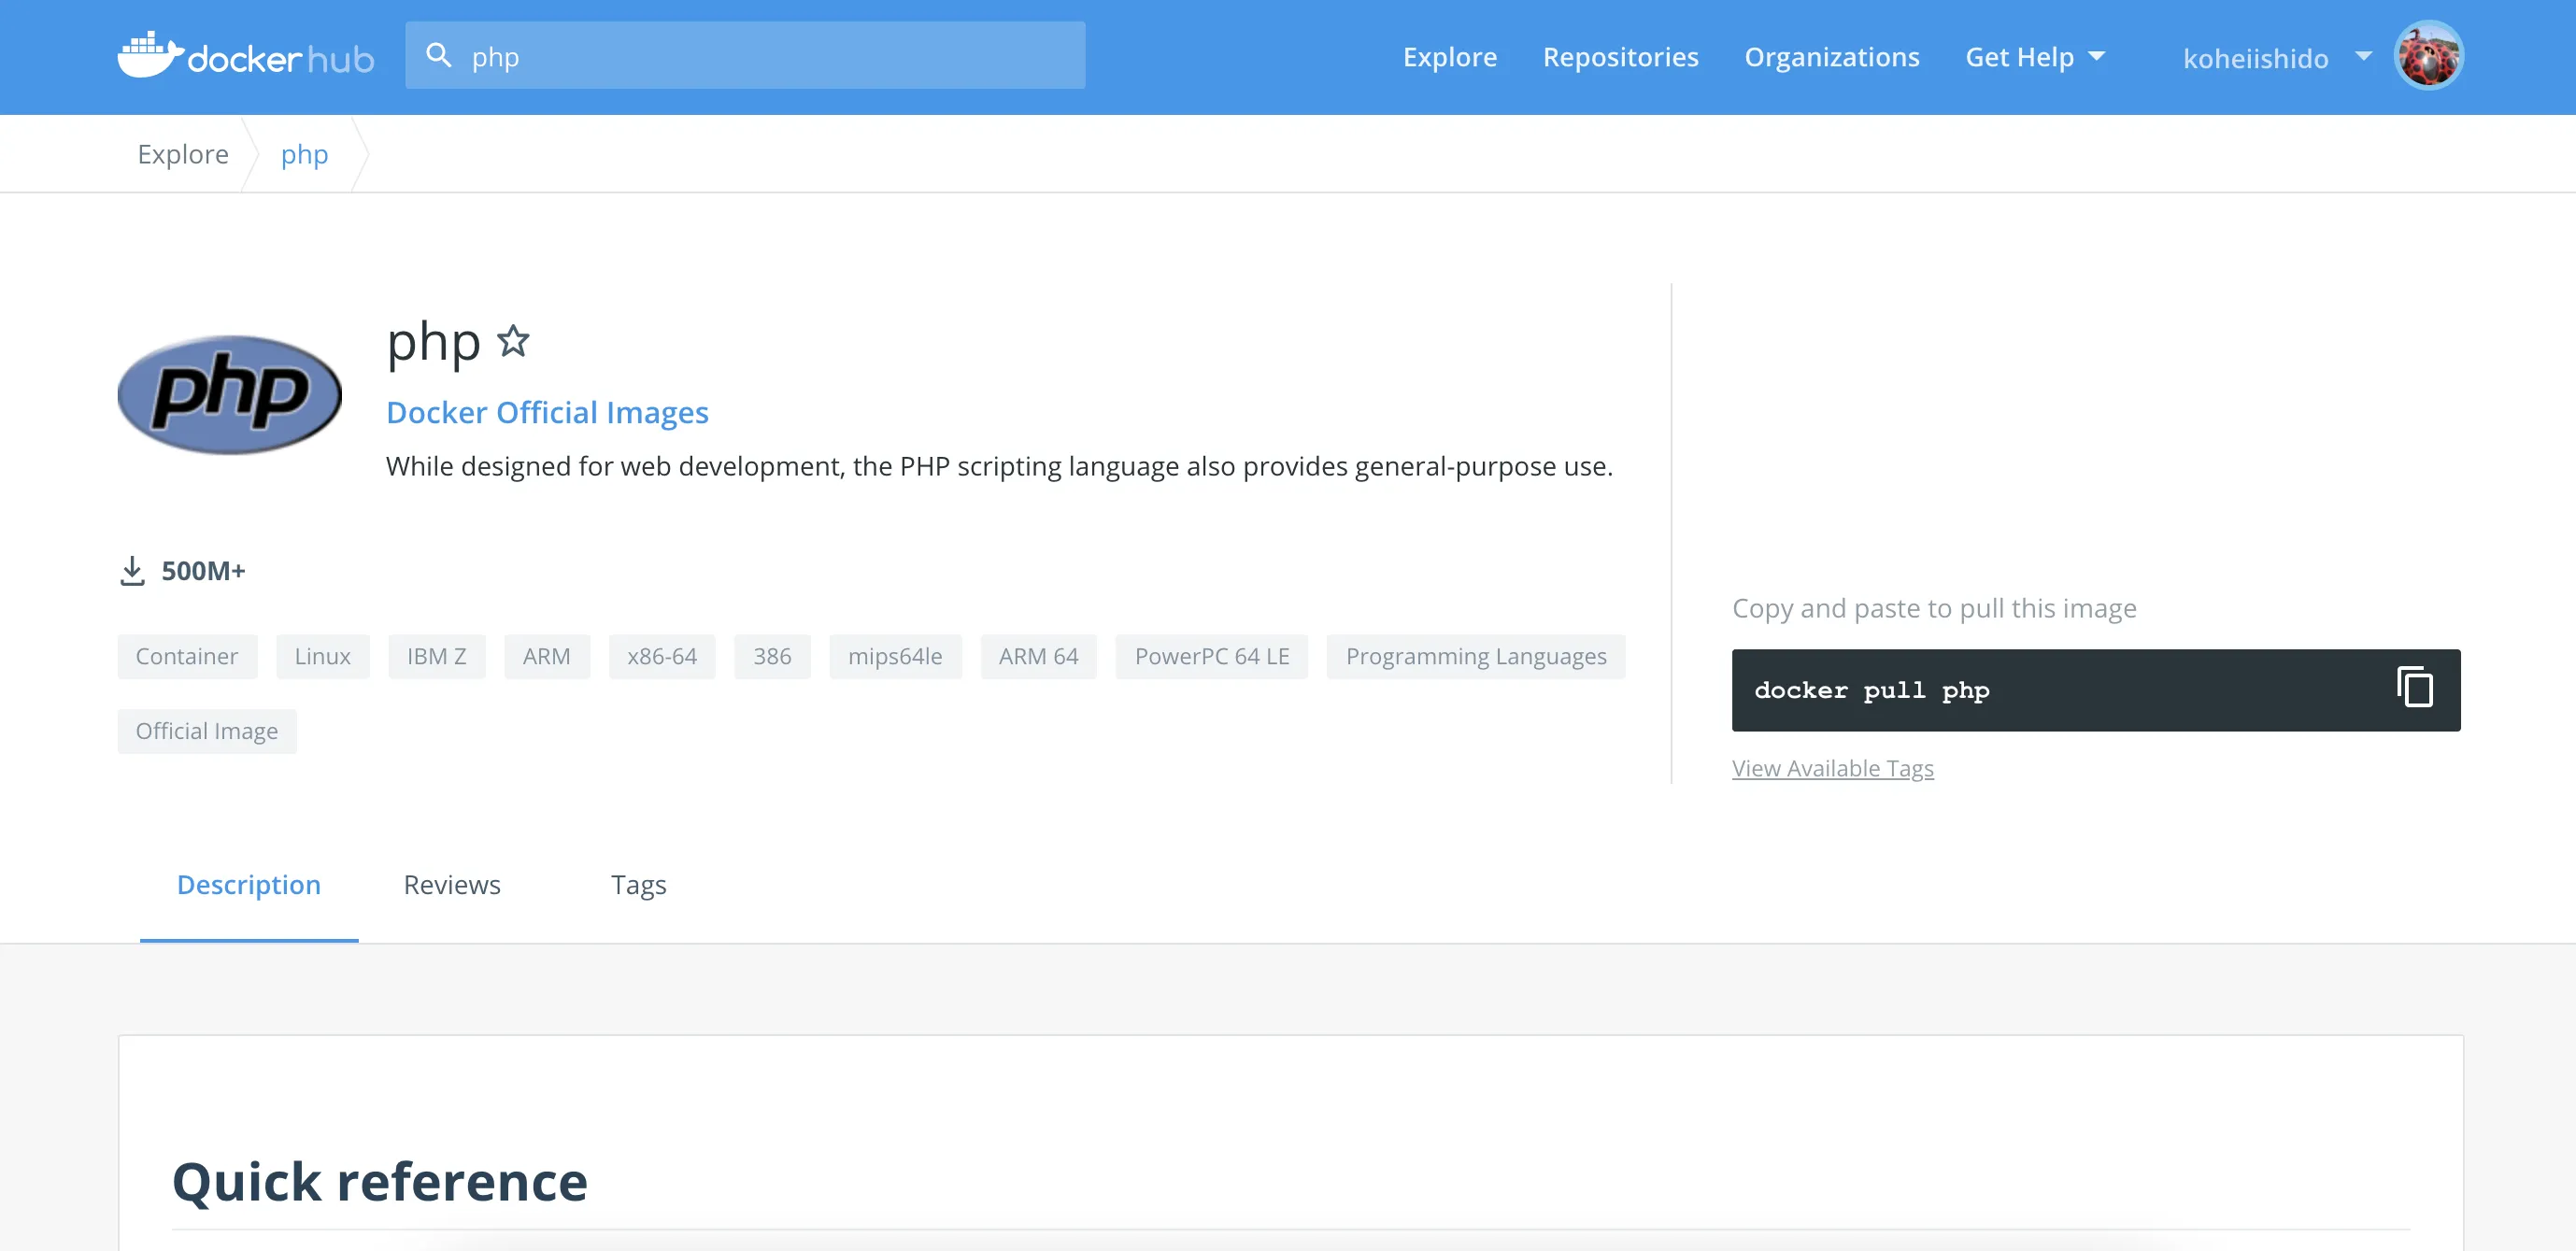Click the 500M+ downloads text
The image size is (2576, 1251).
click(x=203, y=571)
